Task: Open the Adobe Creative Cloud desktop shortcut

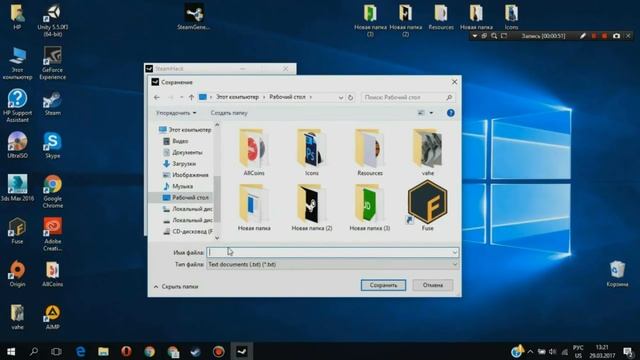Action: coord(53,234)
